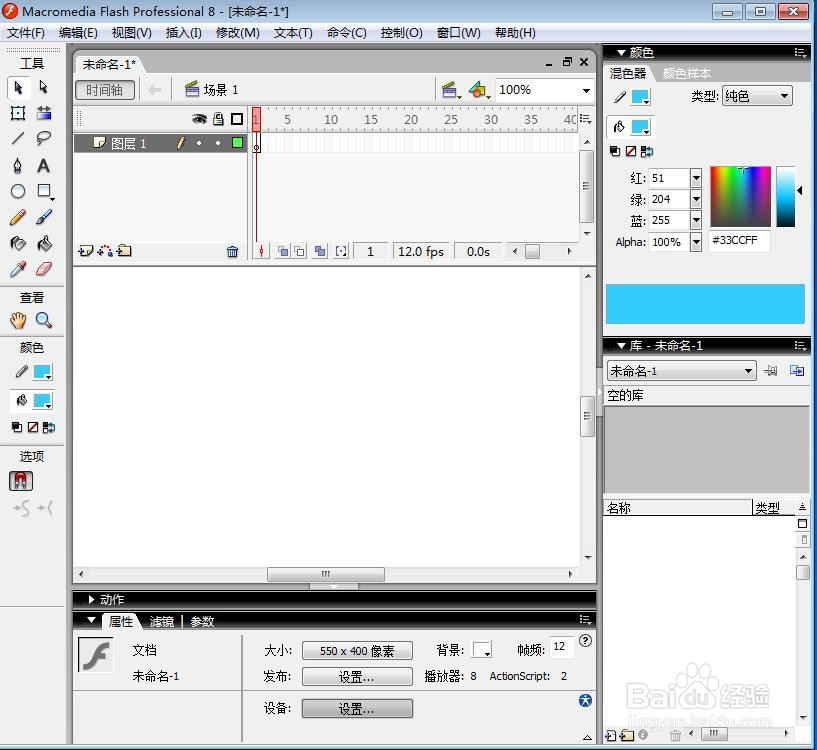Click eye icon to hide all layers
This screenshot has height=750, width=817.
tap(199, 119)
